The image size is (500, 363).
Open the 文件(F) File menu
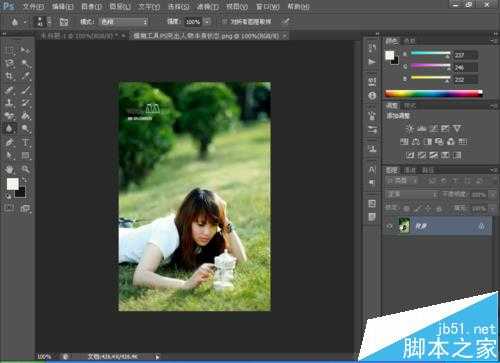33,6
